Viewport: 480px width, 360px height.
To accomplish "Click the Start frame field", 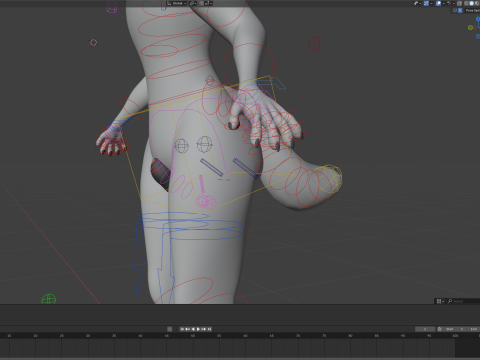I will coord(454,329).
